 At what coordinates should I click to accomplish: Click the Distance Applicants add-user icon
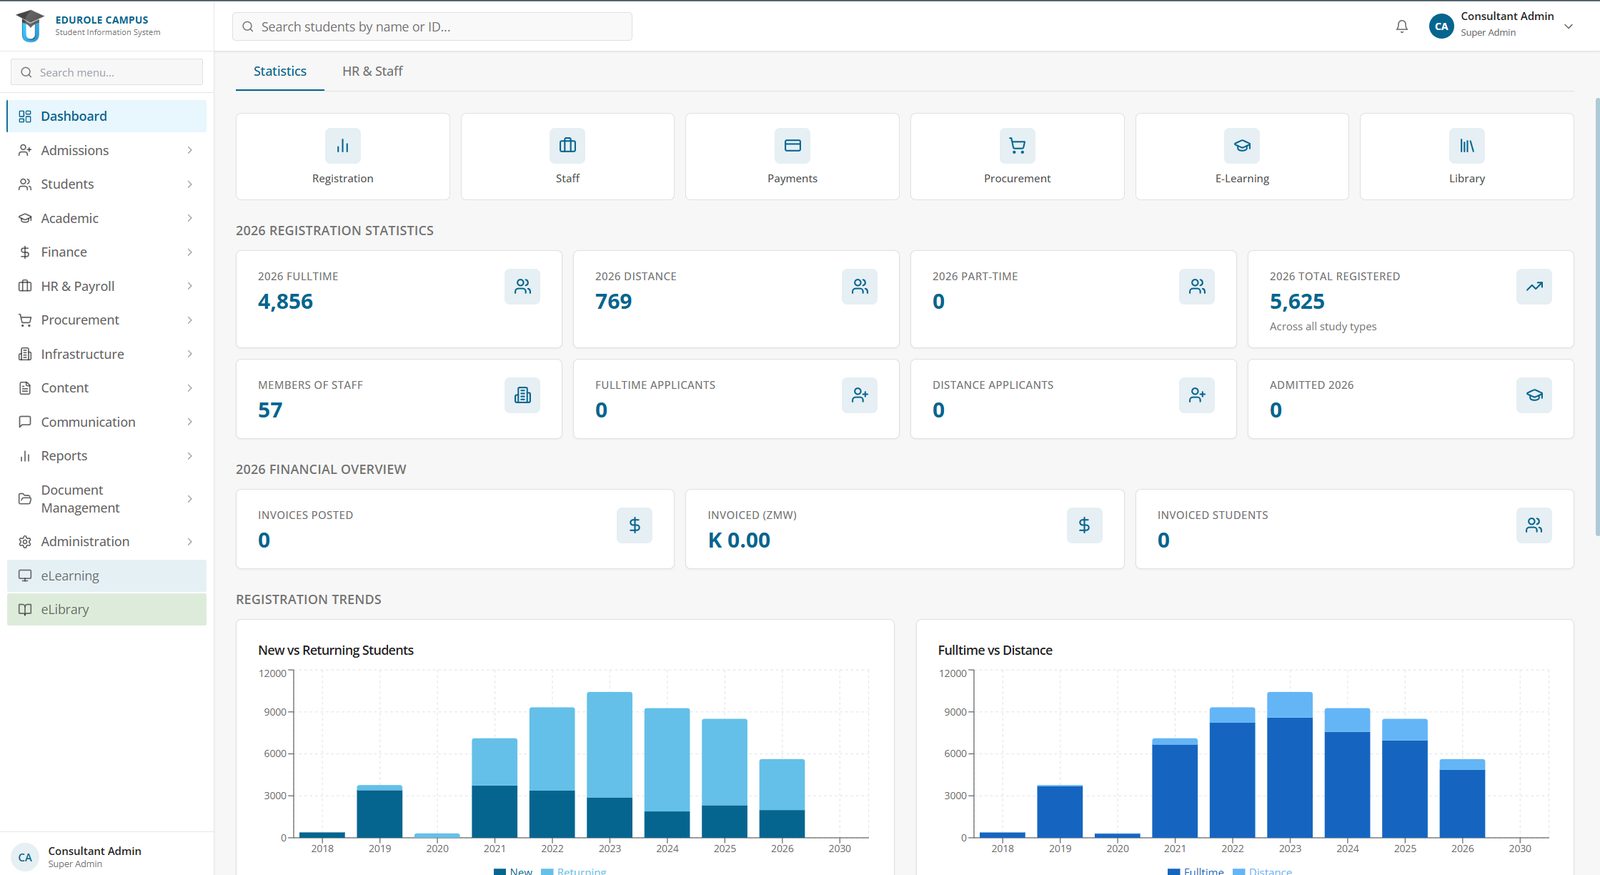[1197, 396]
